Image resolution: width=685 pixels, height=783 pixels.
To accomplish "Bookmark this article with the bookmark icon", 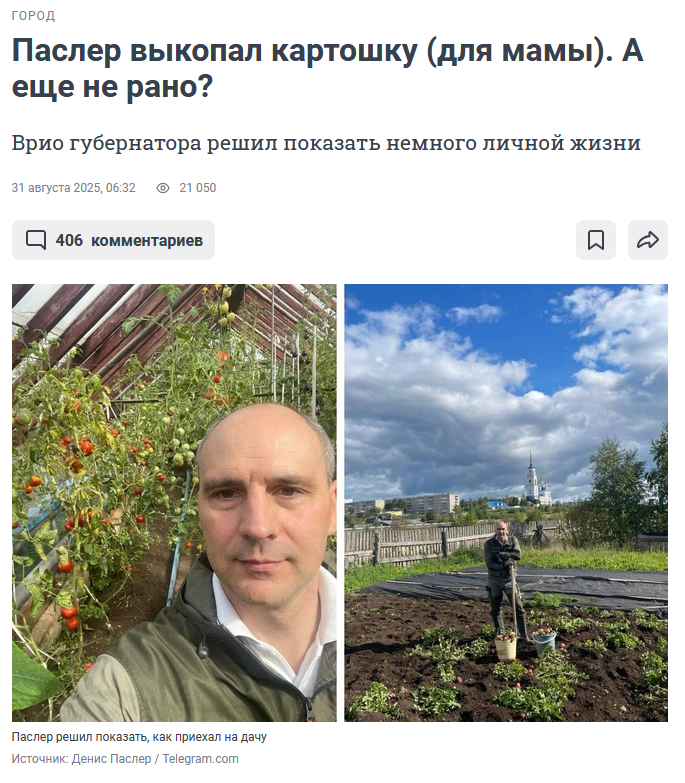I will (x=596, y=240).
